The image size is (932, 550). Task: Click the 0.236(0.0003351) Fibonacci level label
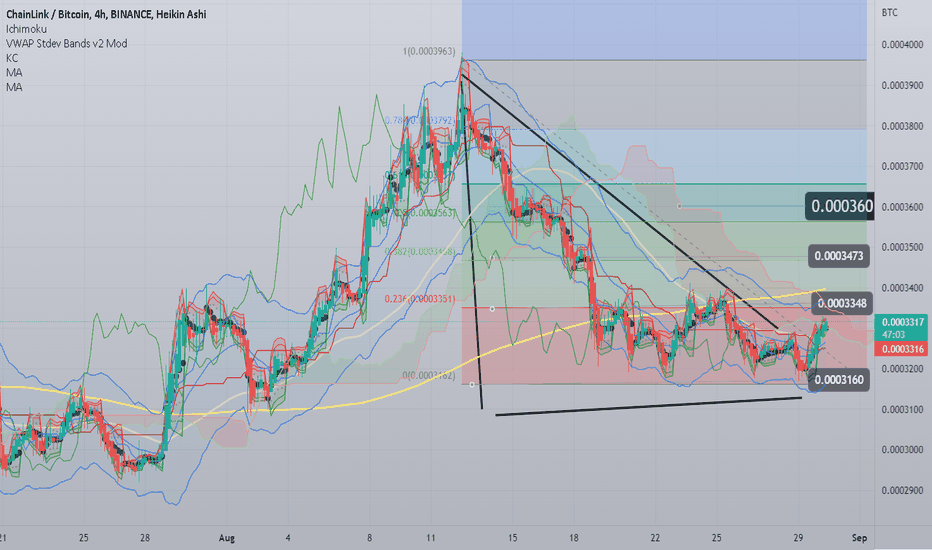point(420,299)
